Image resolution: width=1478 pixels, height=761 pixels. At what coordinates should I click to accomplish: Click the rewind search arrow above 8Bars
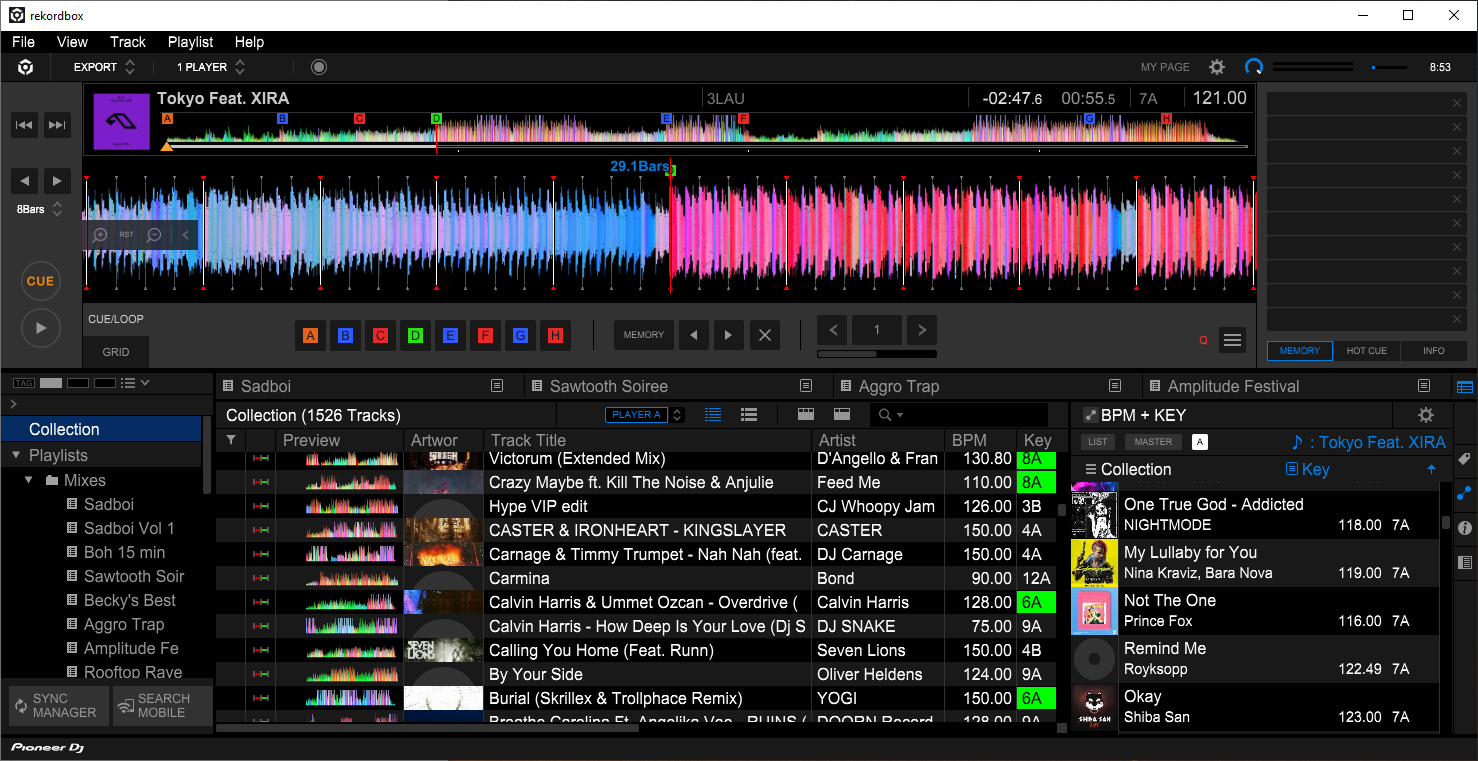(25, 181)
